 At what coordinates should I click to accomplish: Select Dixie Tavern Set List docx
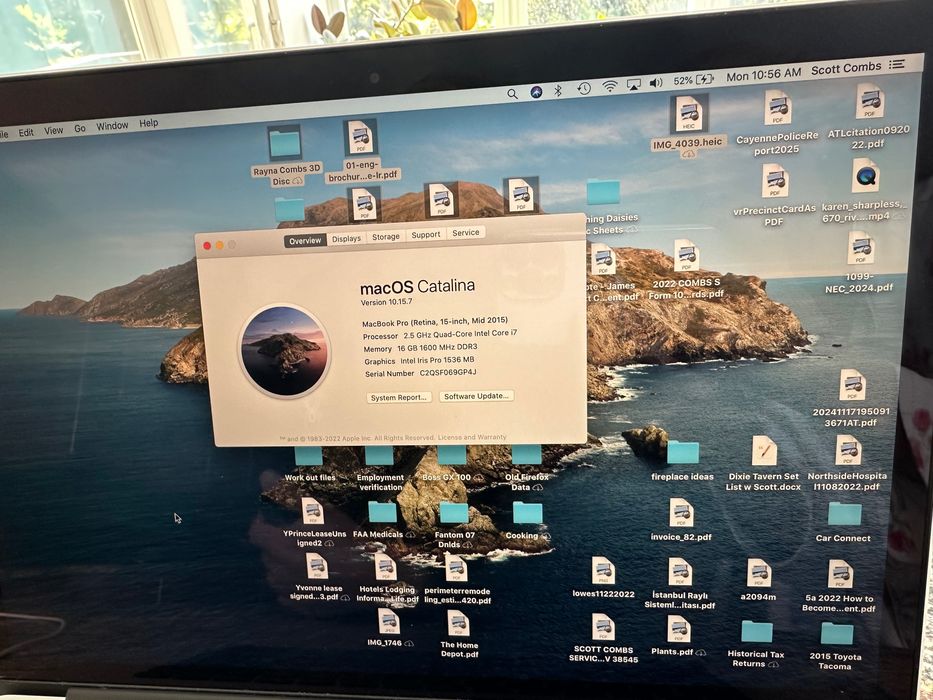click(763, 451)
